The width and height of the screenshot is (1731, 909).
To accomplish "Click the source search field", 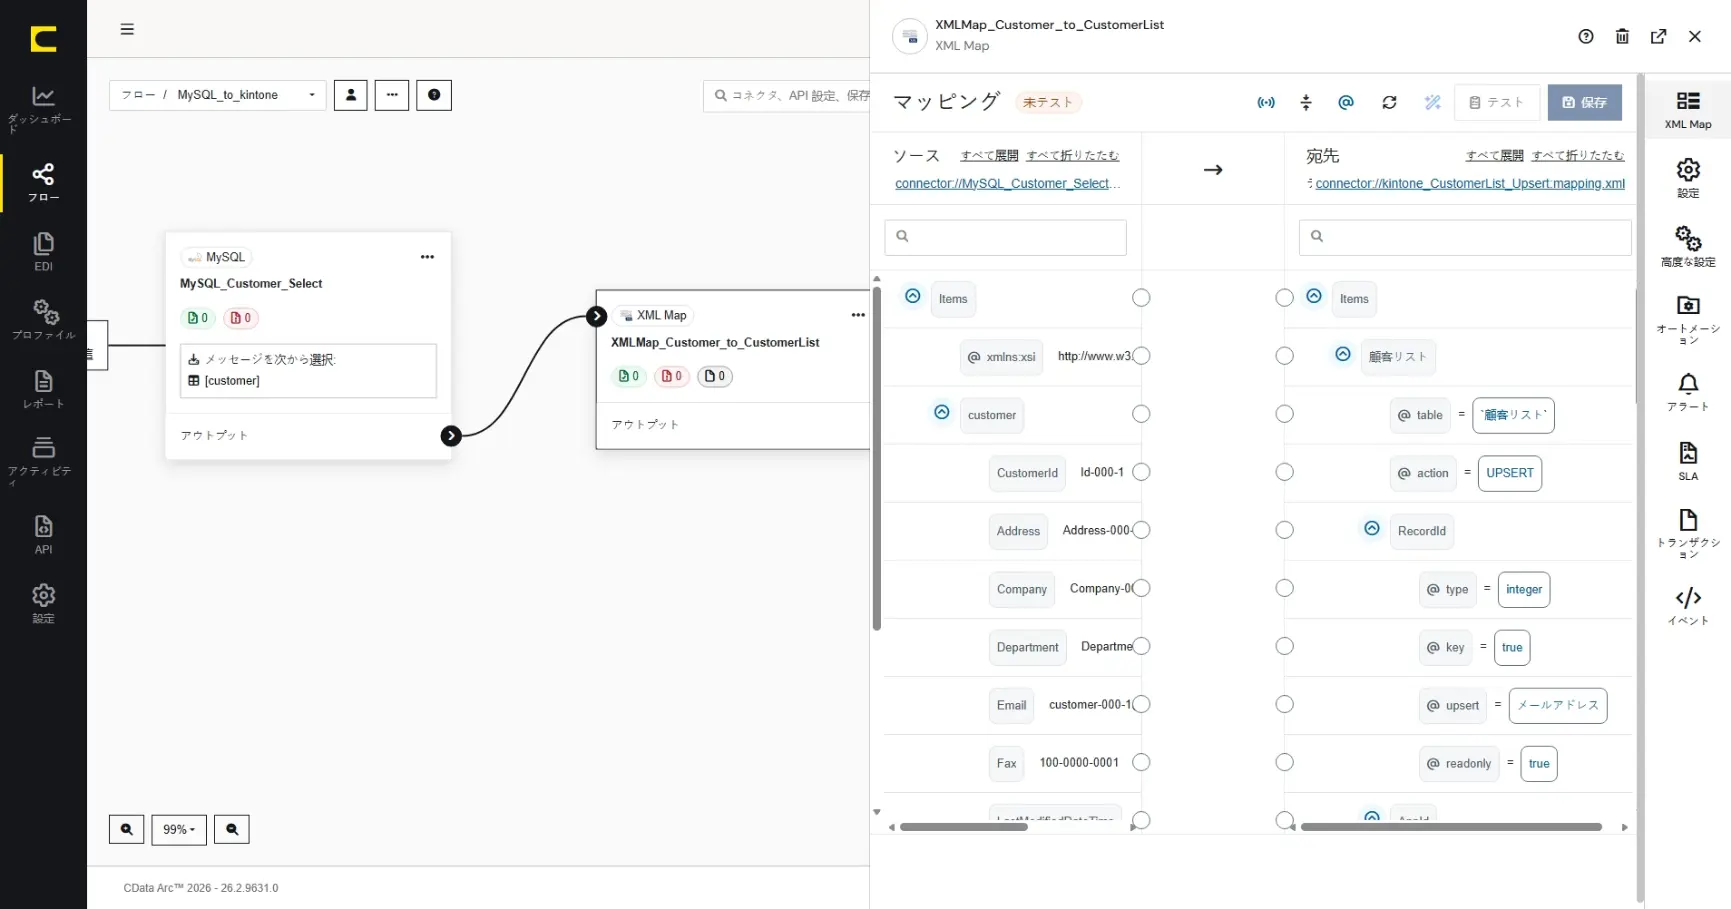I will tap(1005, 237).
